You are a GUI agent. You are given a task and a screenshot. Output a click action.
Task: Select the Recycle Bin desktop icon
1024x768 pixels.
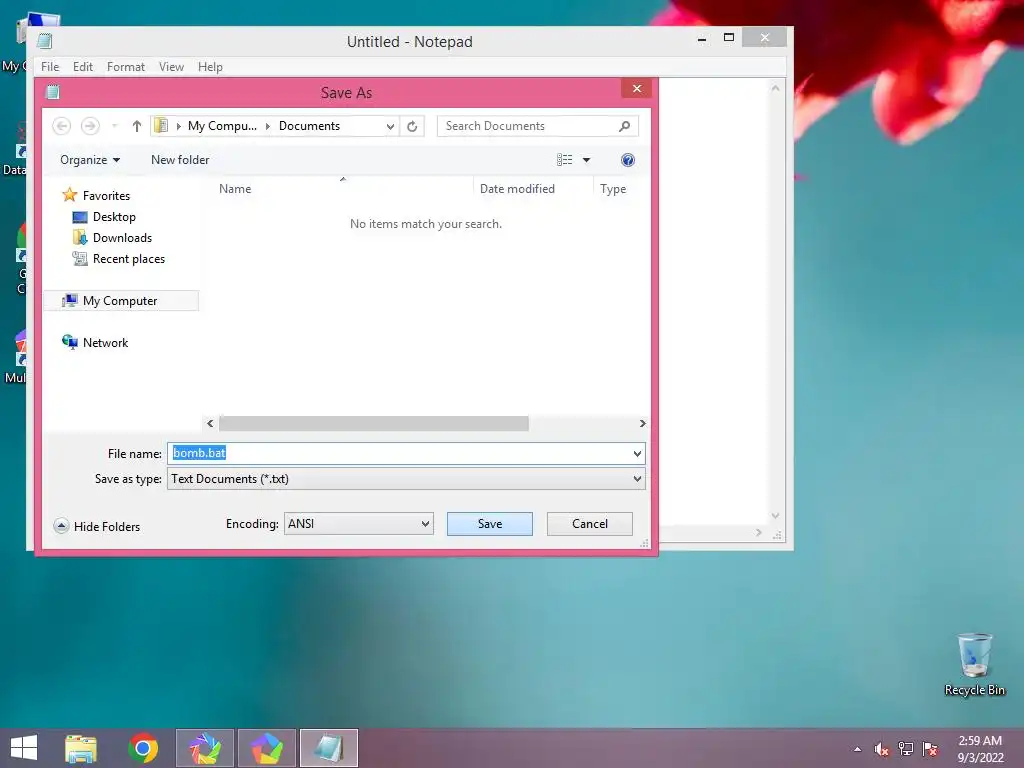(974, 665)
